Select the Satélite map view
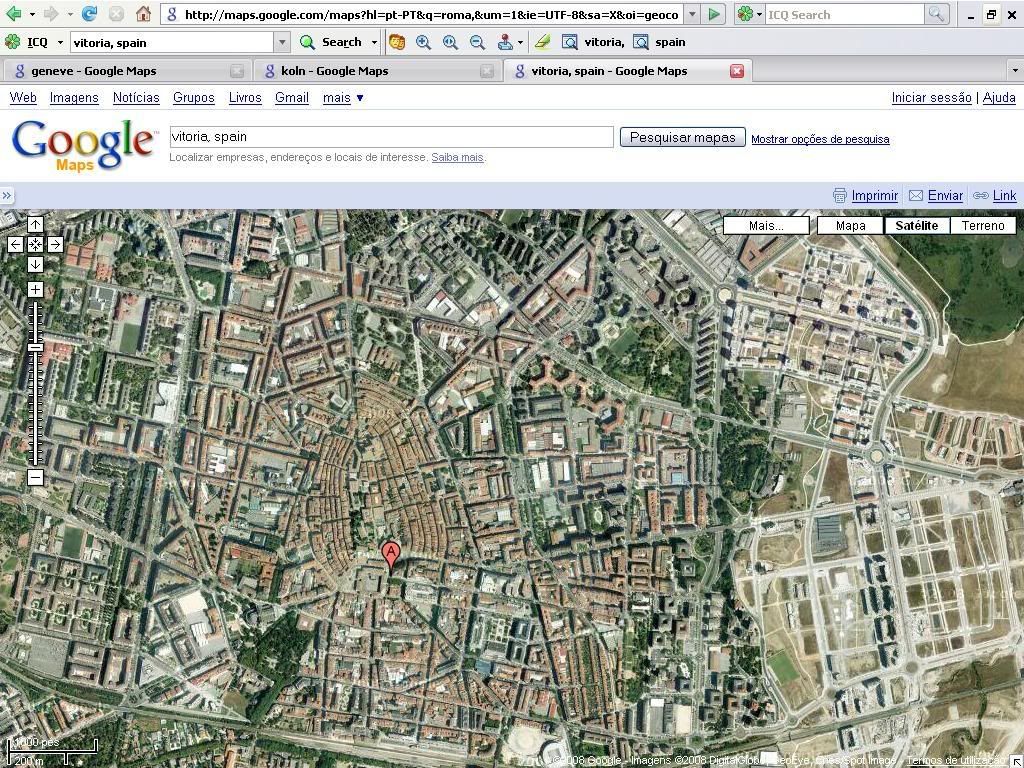The height and width of the screenshot is (768, 1024). tap(916, 226)
